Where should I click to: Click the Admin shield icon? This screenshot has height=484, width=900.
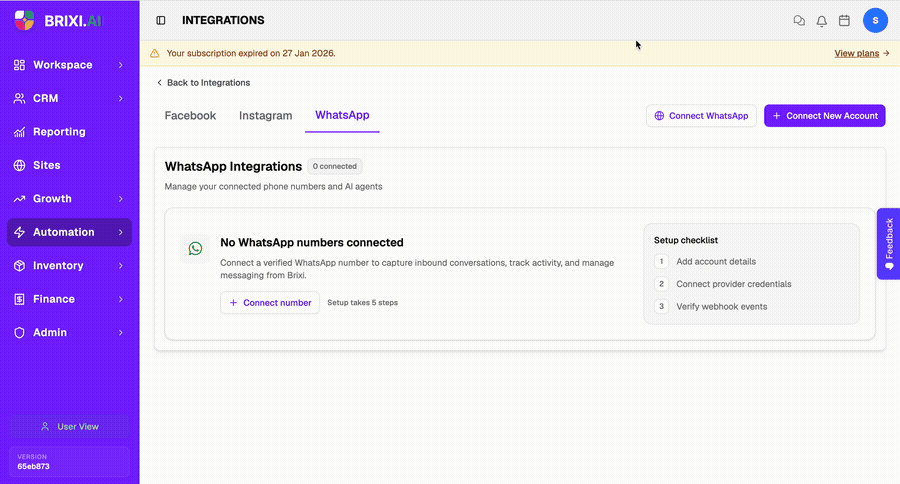[x=20, y=333]
